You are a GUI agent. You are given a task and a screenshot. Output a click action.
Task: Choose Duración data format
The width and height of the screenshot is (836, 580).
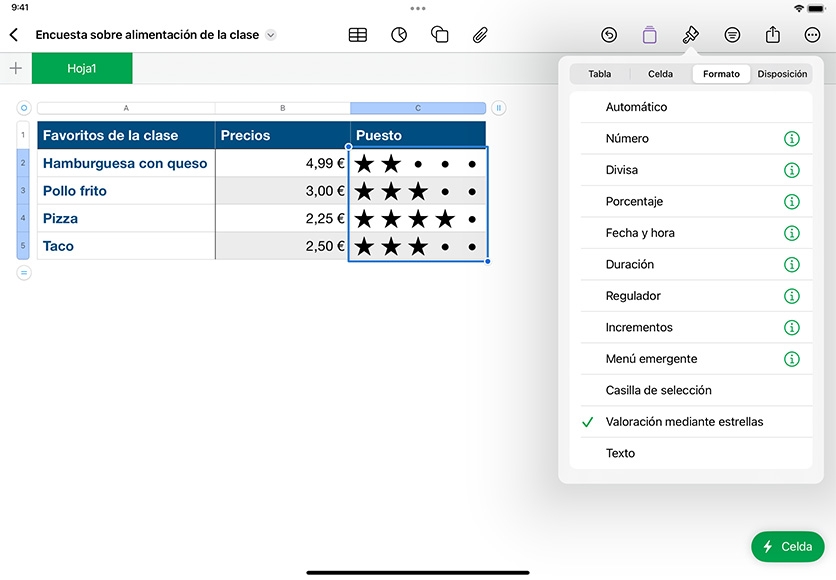pos(691,264)
